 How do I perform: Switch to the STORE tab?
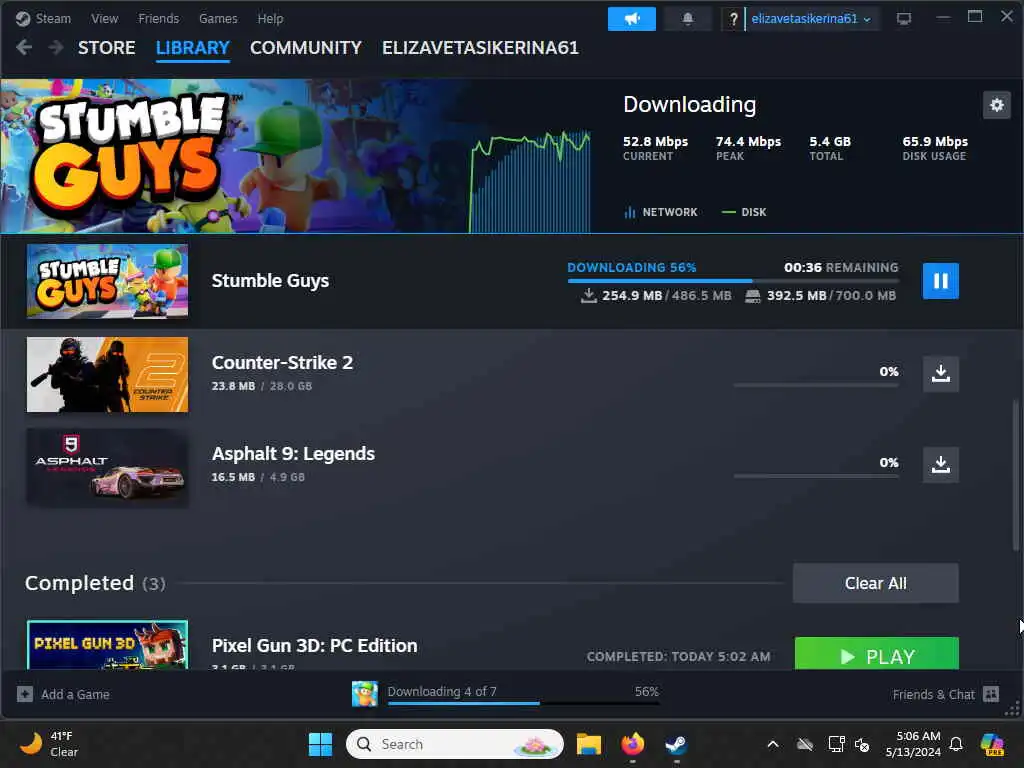(x=106, y=48)
